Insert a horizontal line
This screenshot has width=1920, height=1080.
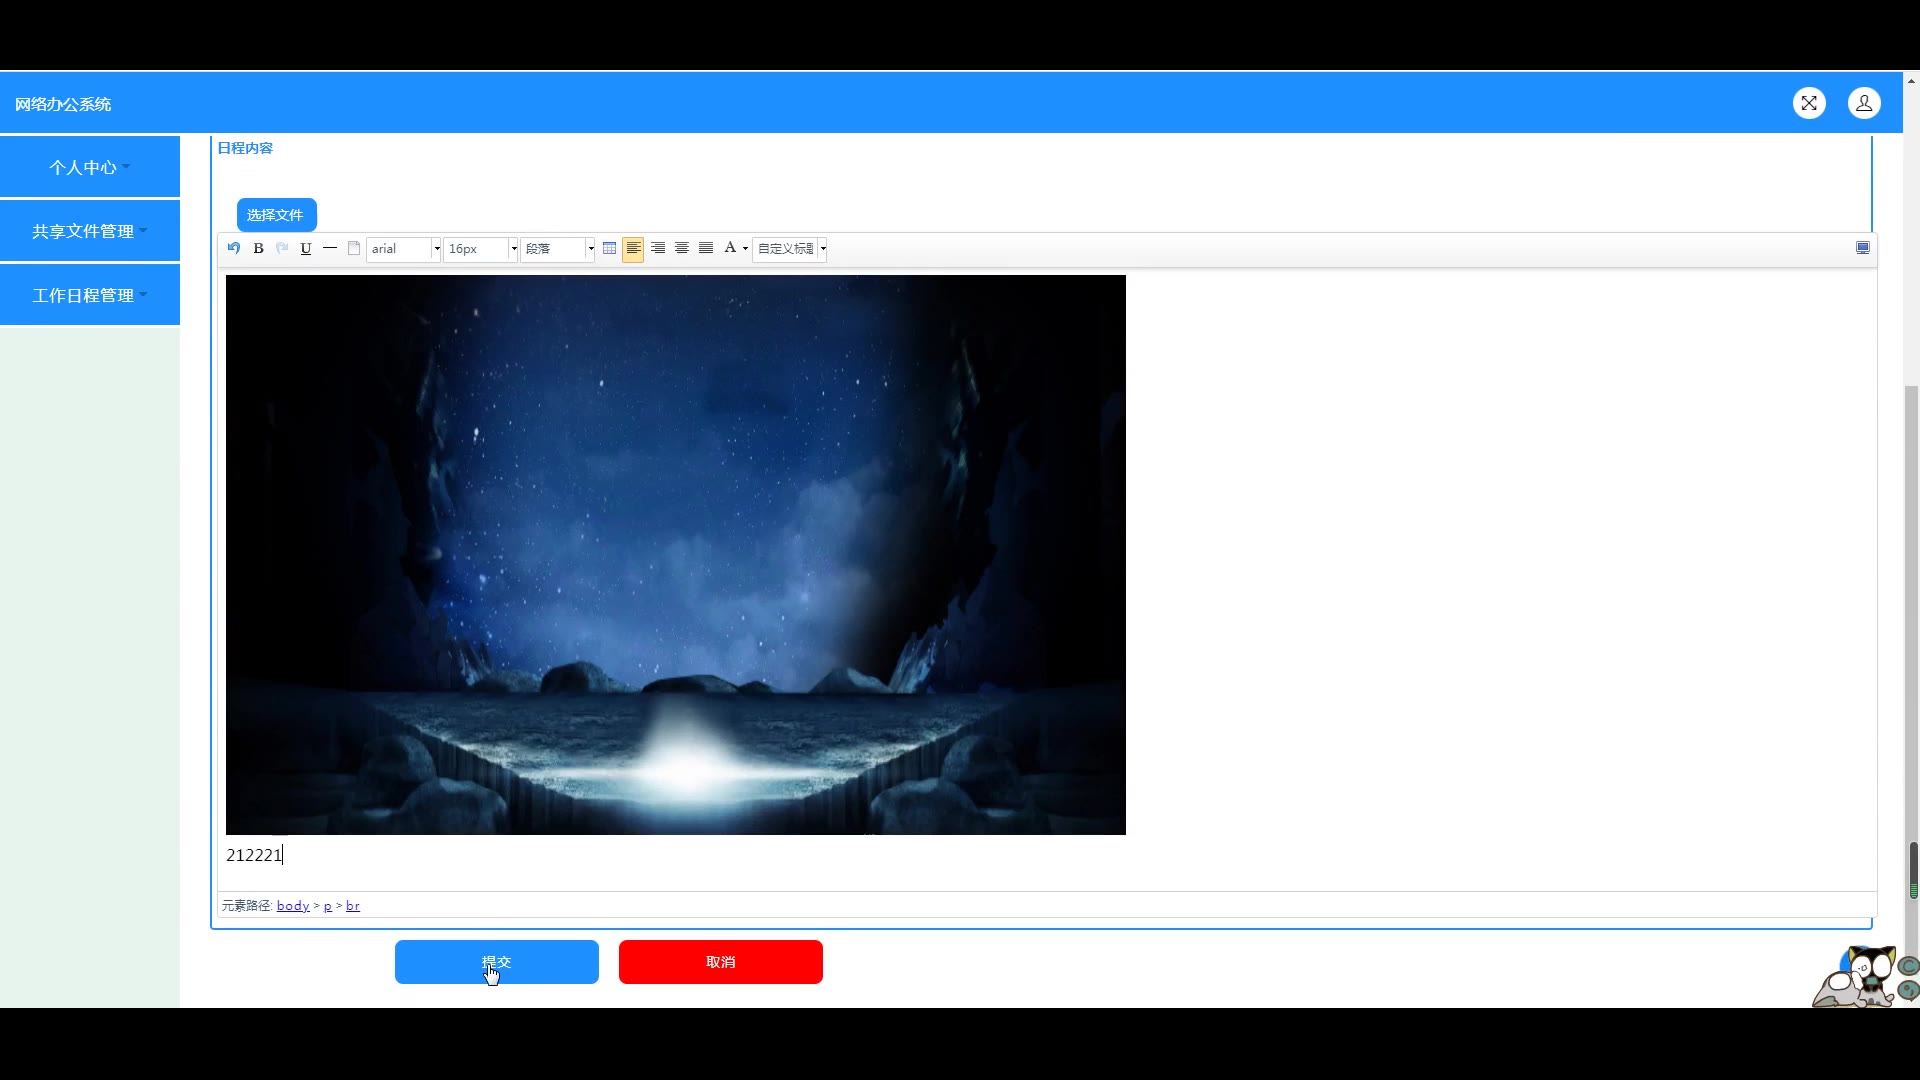(x=330, y=248)
